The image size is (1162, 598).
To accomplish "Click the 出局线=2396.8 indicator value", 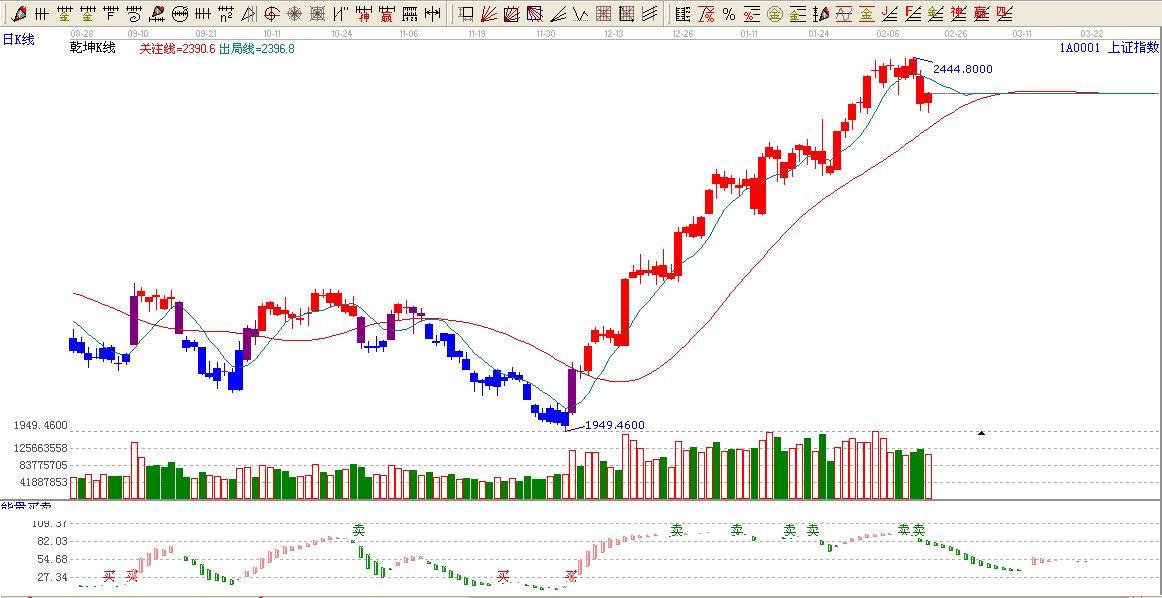I will (x=256, y=48).
